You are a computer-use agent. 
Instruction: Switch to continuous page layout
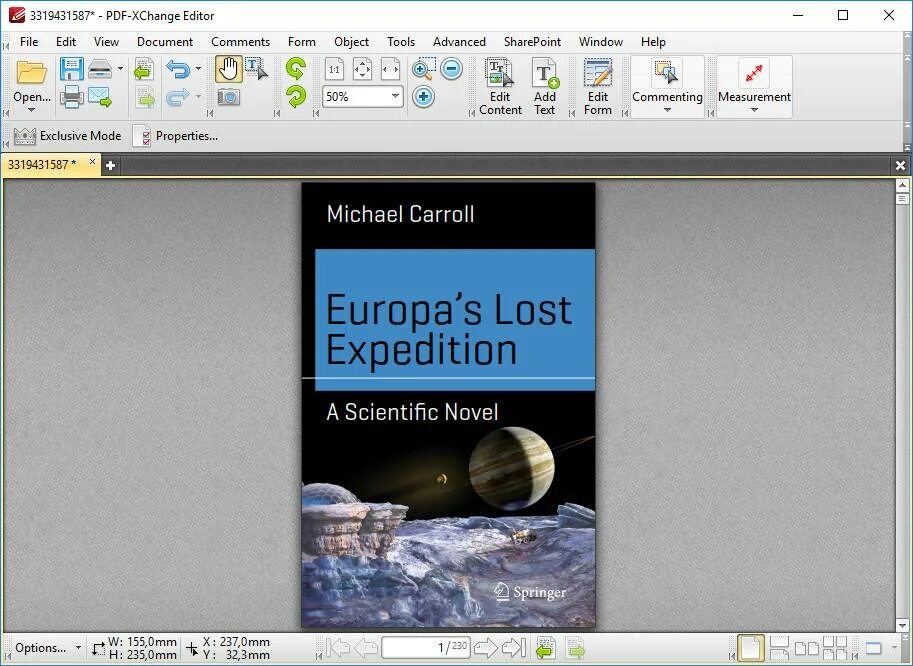779,647
